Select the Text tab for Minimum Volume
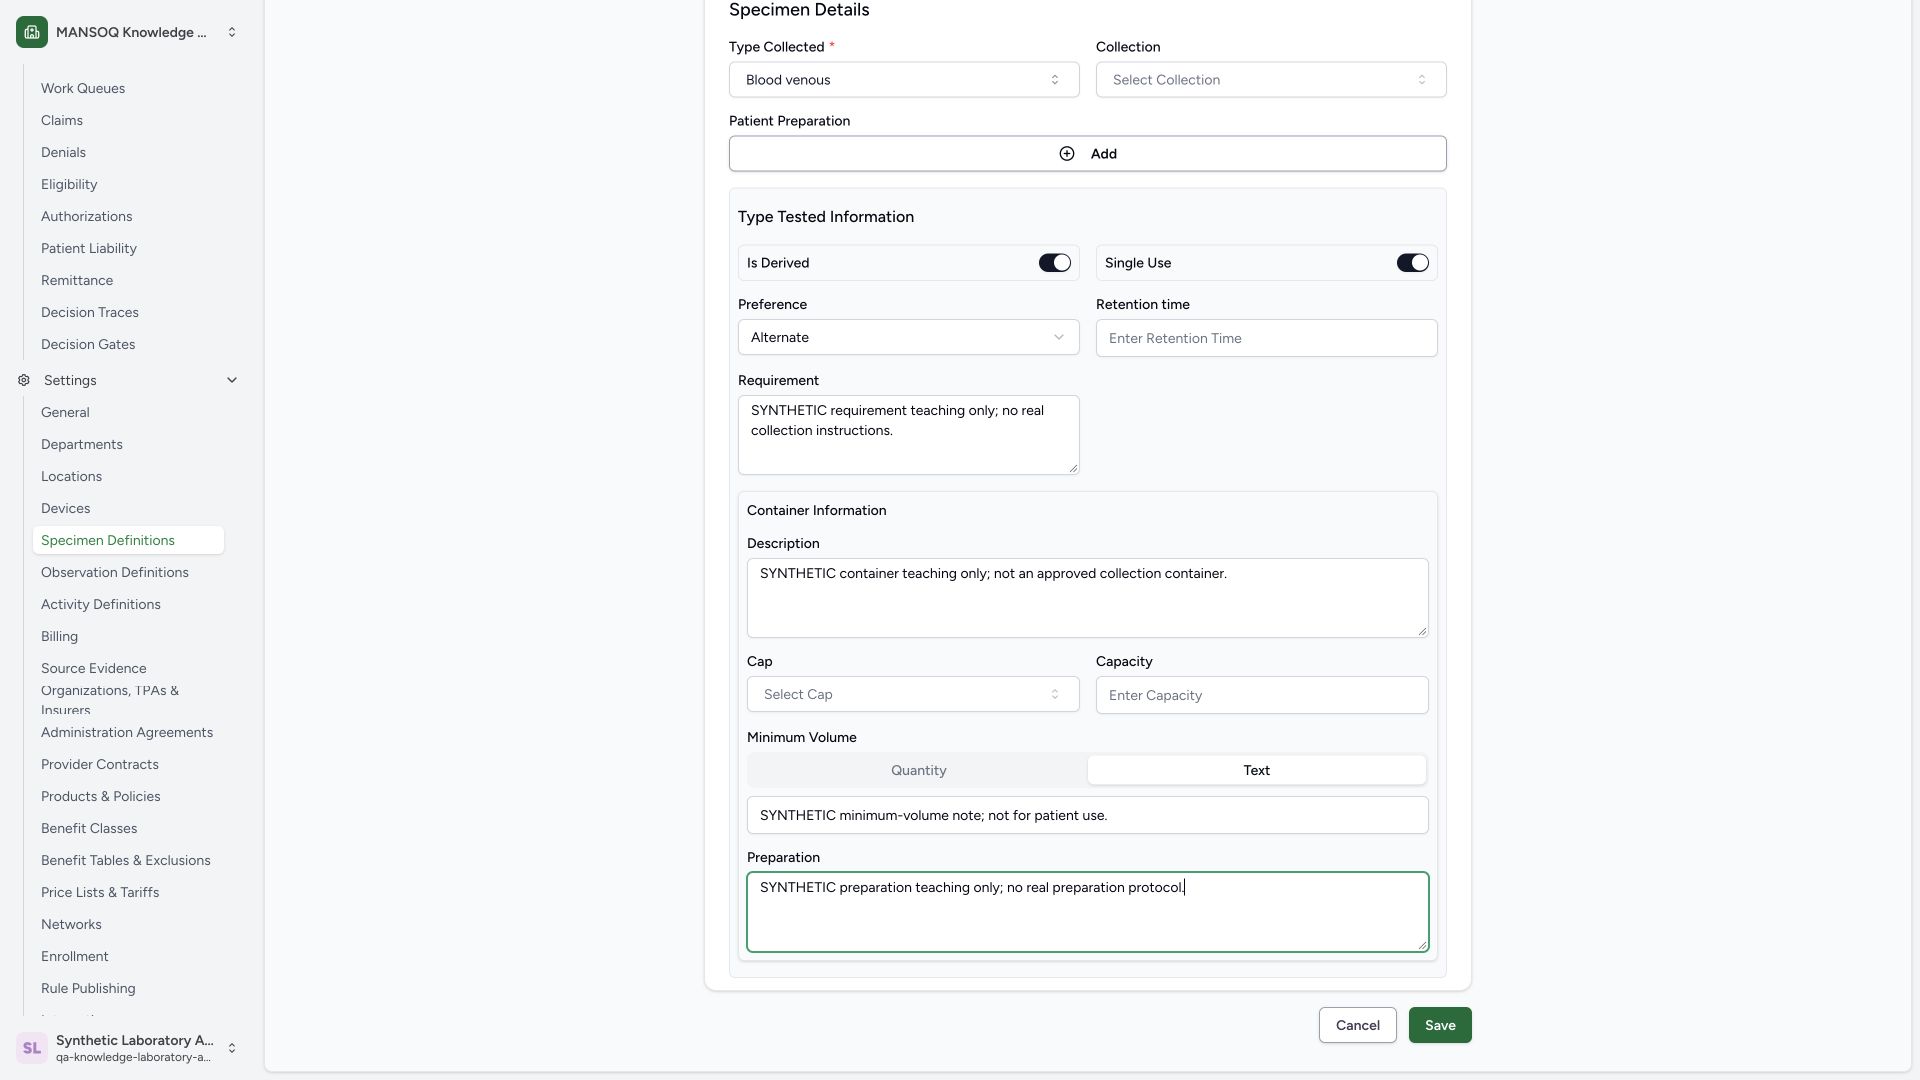The image size is (1920, 1080). [x=1257, y=770]
